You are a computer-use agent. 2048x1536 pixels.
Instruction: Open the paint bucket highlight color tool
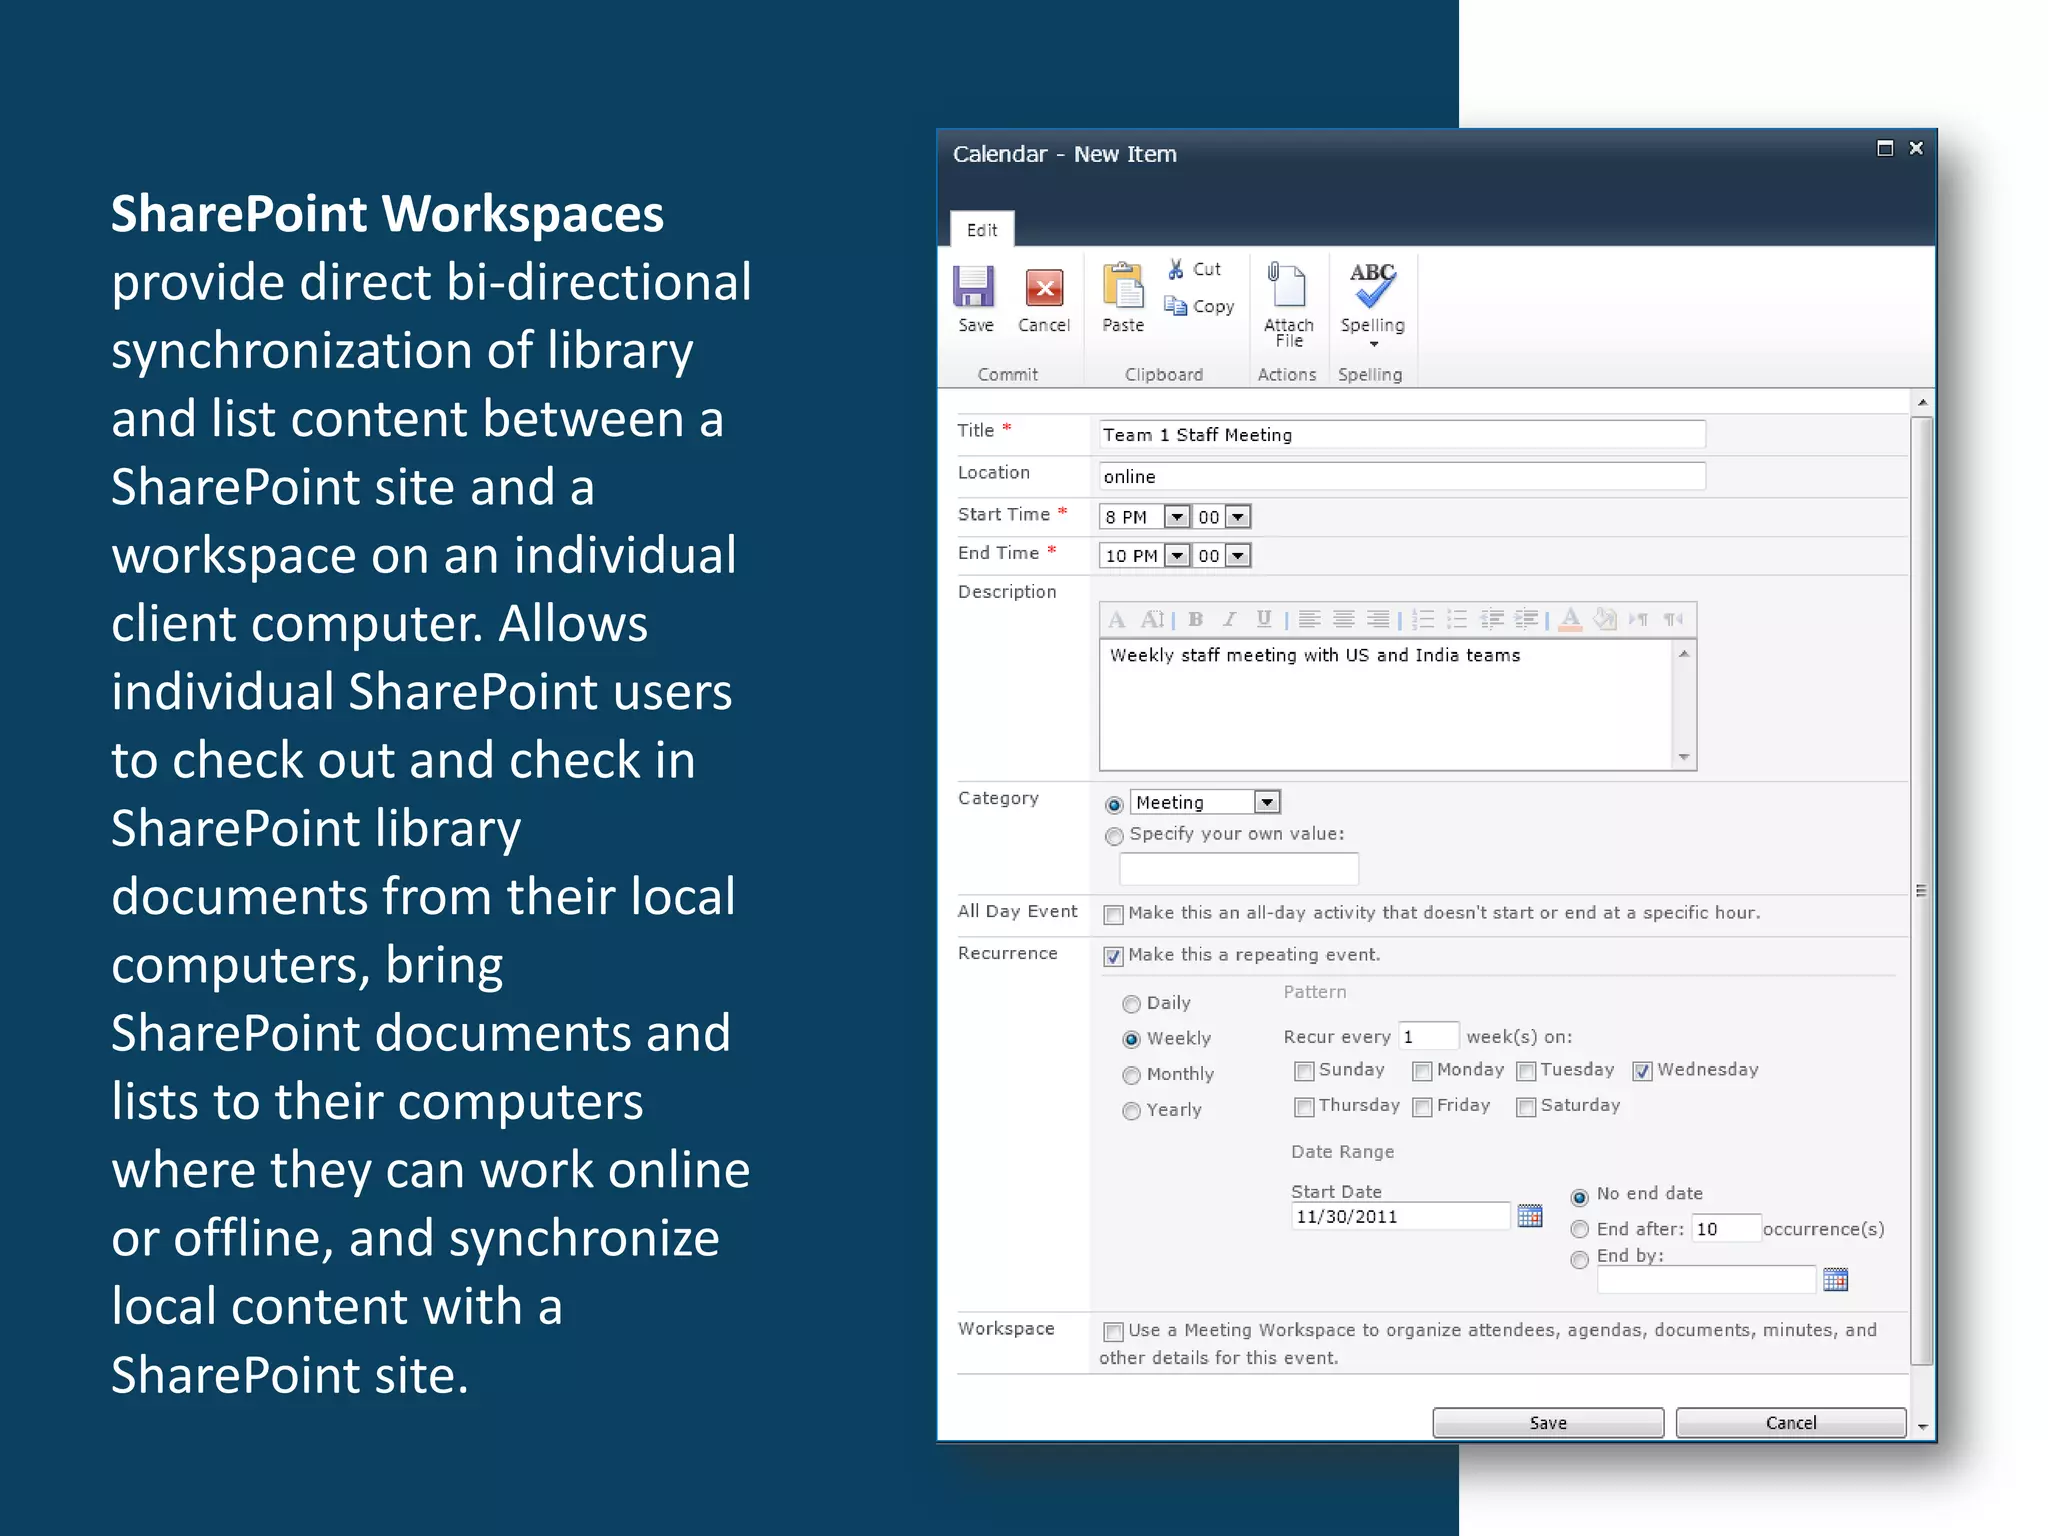tap(1605, 620)
